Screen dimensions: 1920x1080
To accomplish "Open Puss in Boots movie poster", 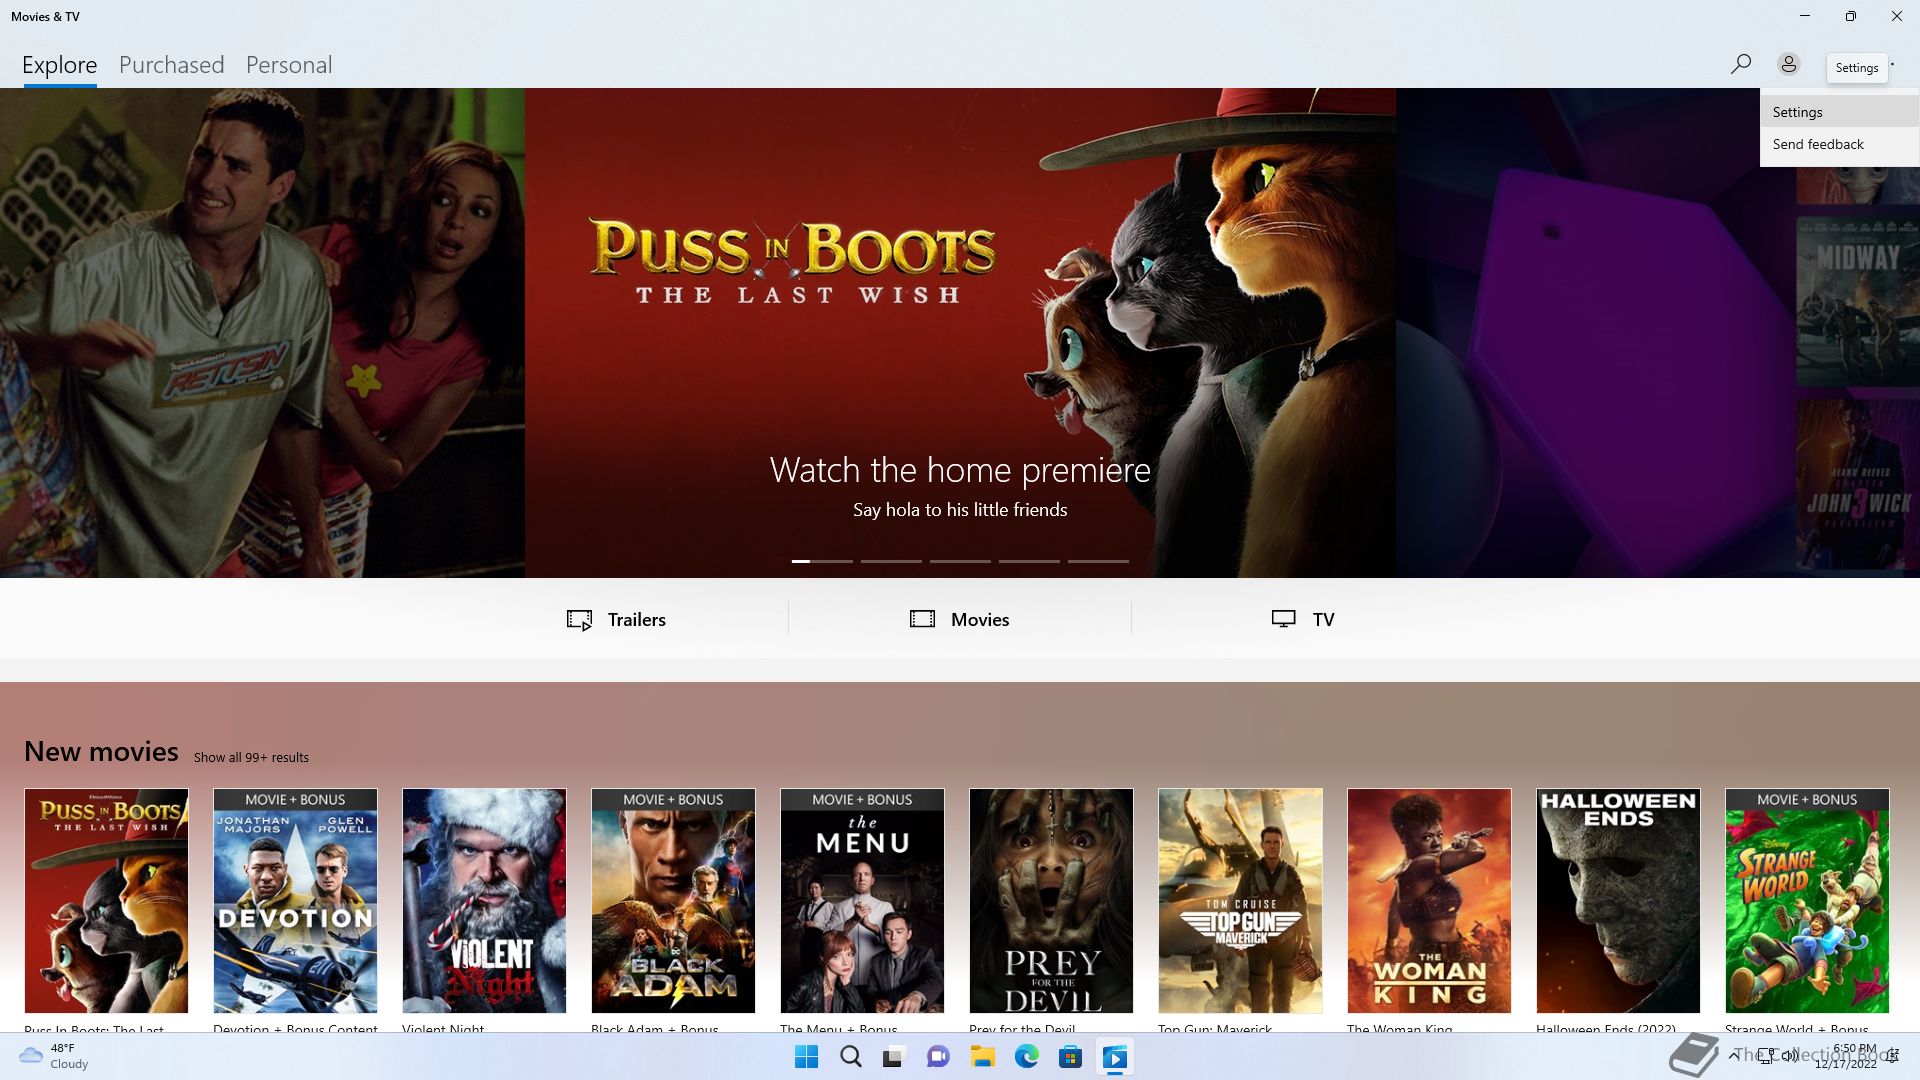I will pyautogui.click(x=106, y=901).
